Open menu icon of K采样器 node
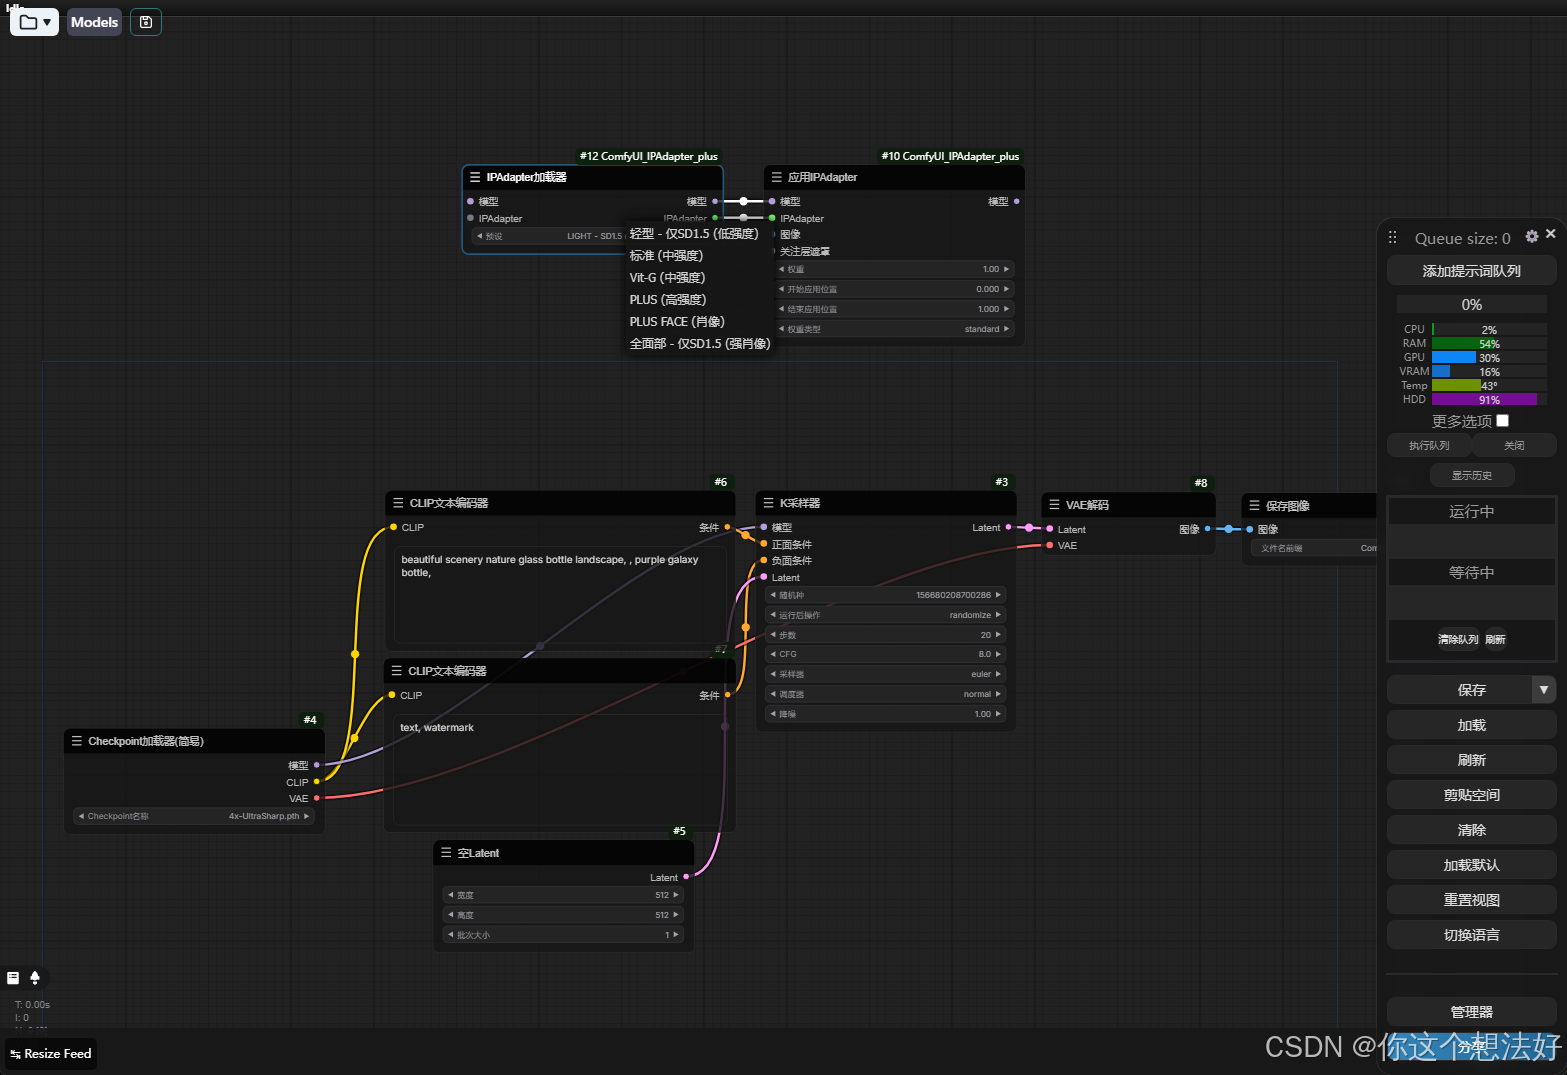1567x1075 pixels. point(768,503)
